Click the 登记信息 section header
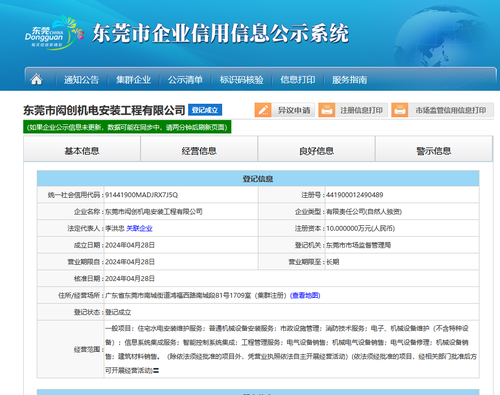This screenshot has width=500, height=395. (258, 179)
